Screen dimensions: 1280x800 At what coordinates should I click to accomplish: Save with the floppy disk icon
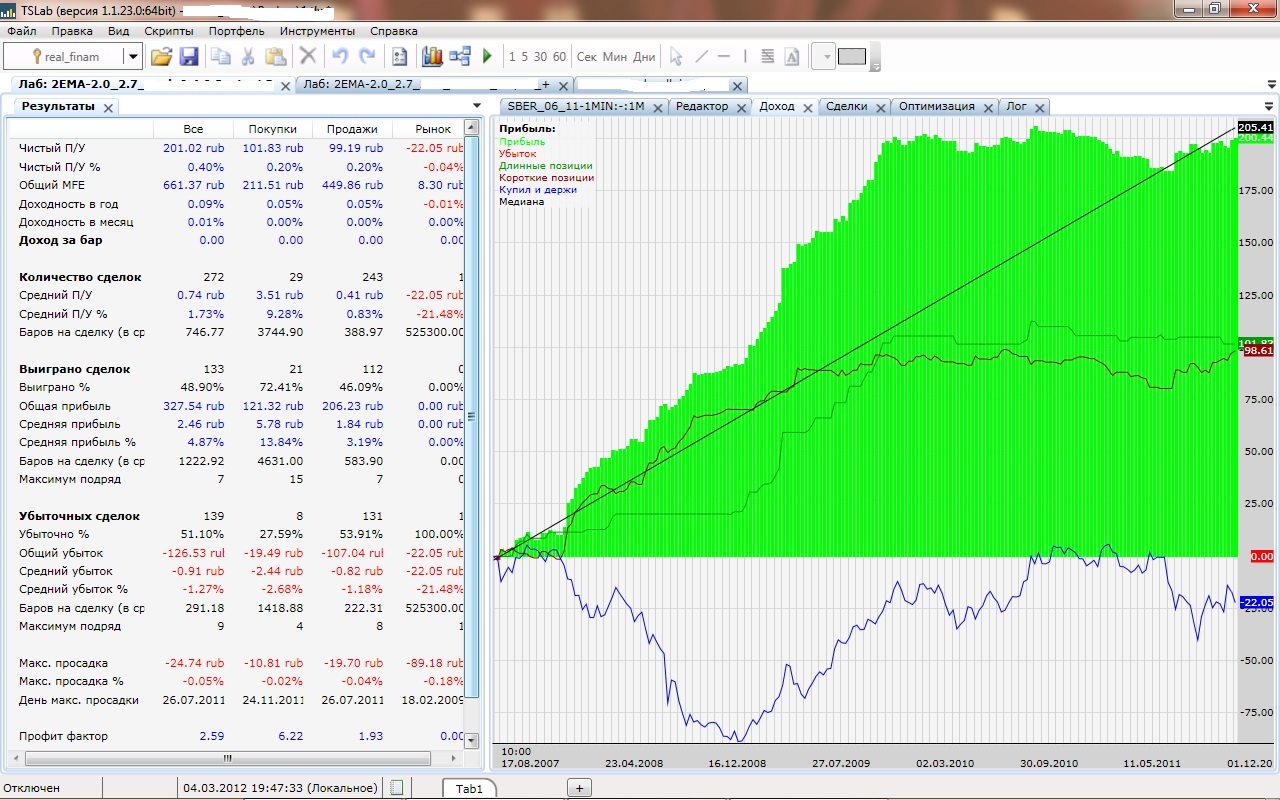pos(189,57)
